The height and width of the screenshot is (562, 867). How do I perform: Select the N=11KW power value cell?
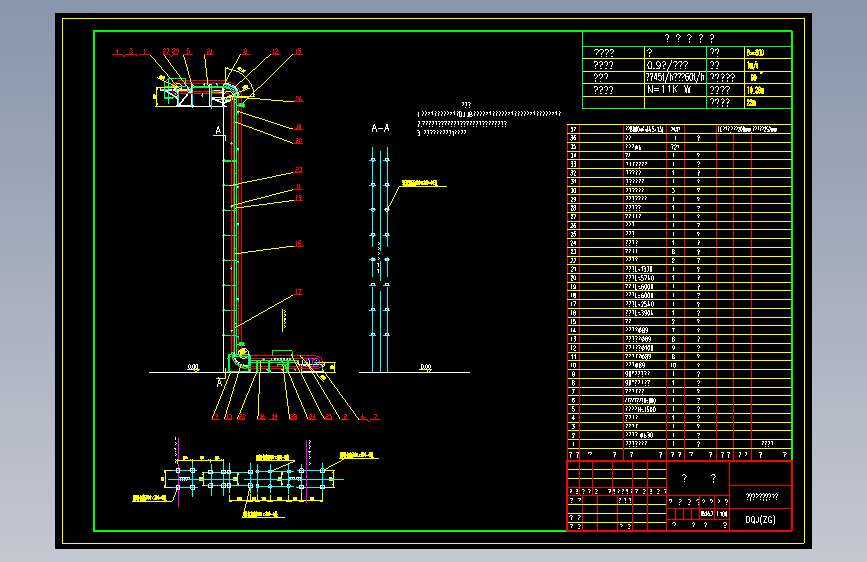[675, 90]
